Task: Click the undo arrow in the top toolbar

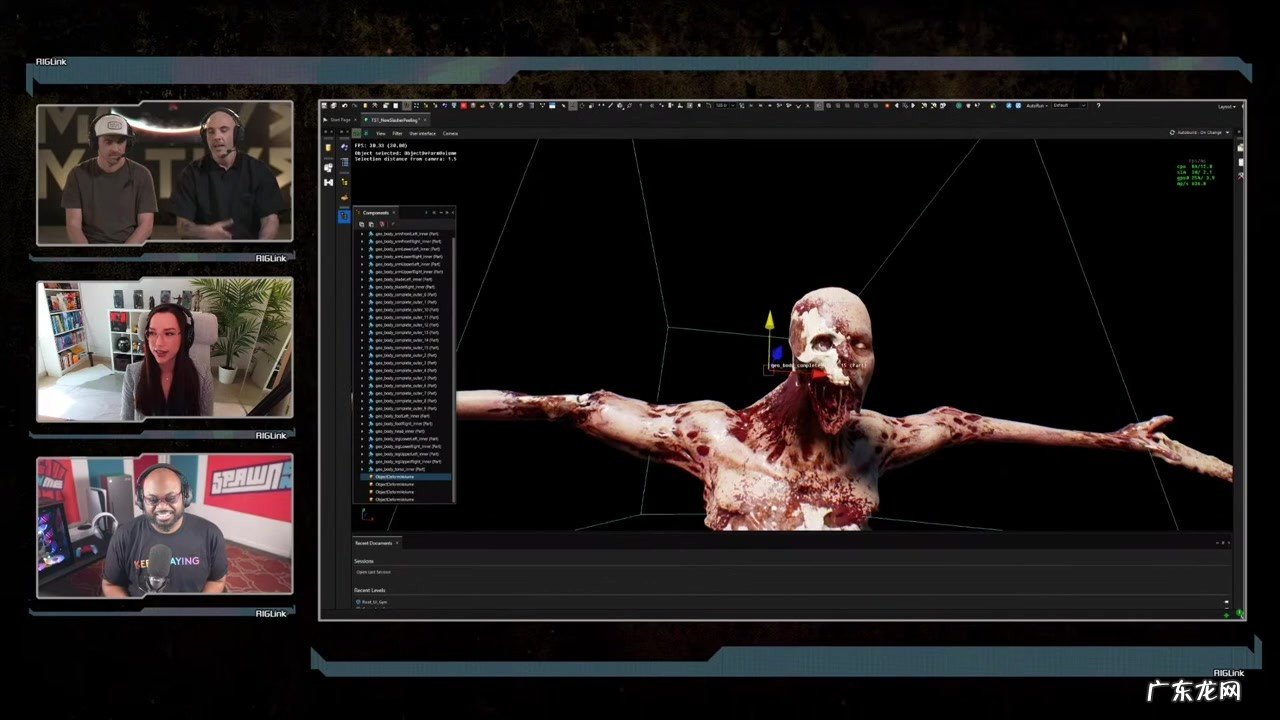Action: coord(345,105)
